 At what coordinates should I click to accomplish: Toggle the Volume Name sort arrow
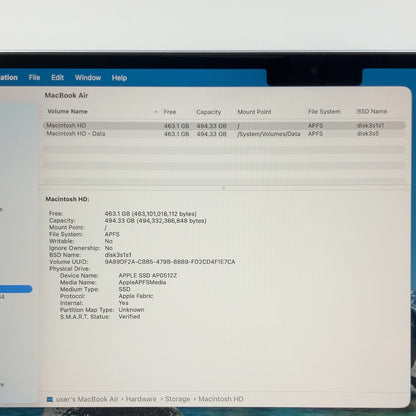(156, 112)
